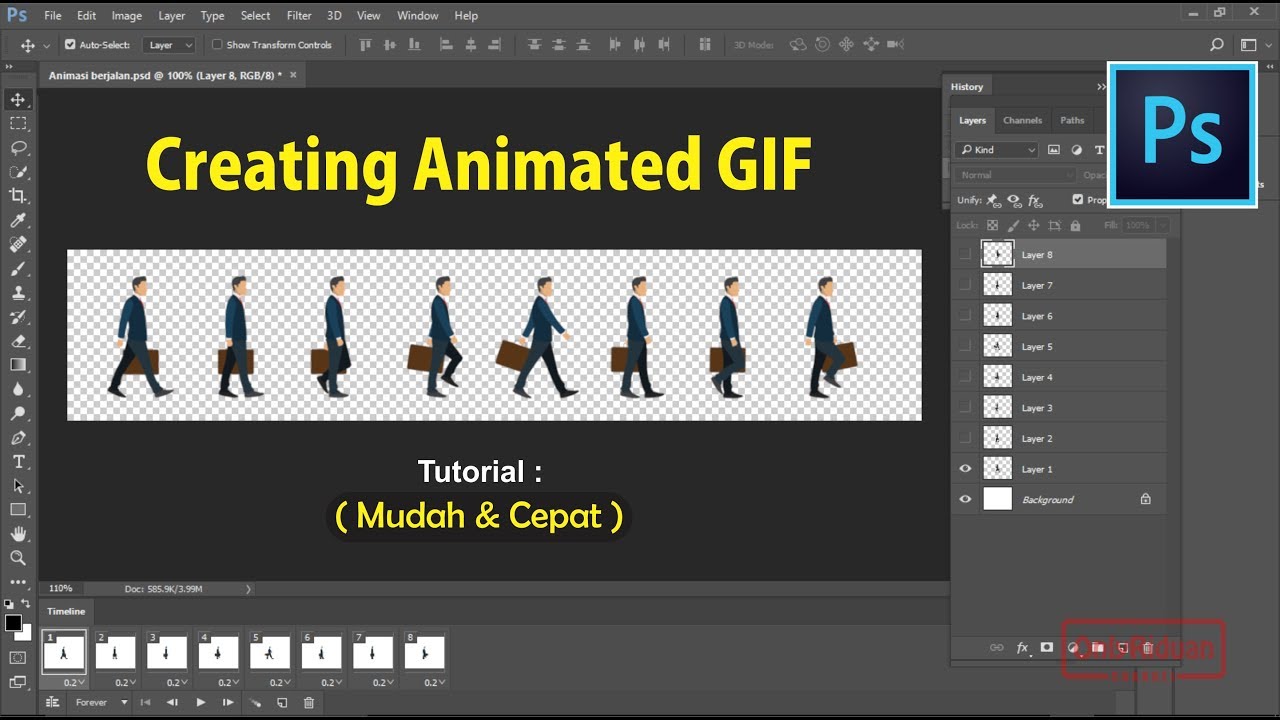Select the Rectangle shape tool
Screen dimensions: 1280x720
coord(18,510)
